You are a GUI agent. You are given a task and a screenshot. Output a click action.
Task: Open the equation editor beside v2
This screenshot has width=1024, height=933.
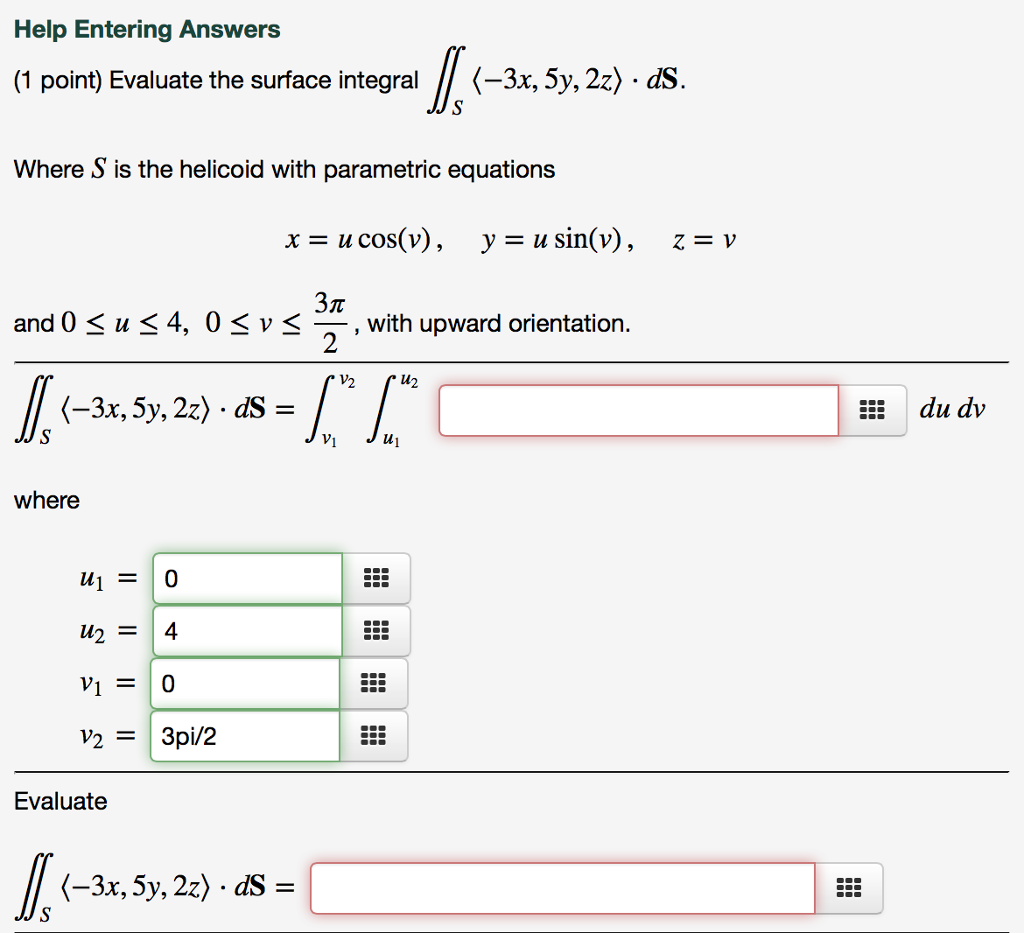click(374, 736)
